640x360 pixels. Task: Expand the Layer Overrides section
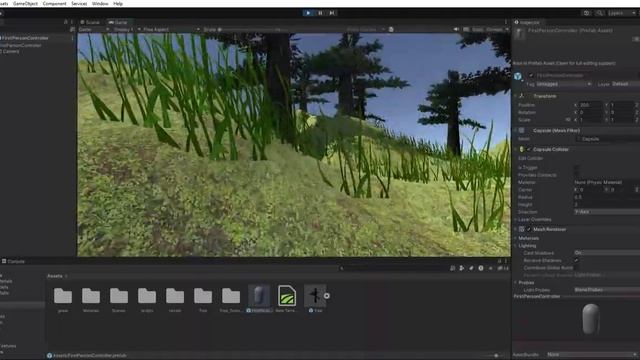534,219
